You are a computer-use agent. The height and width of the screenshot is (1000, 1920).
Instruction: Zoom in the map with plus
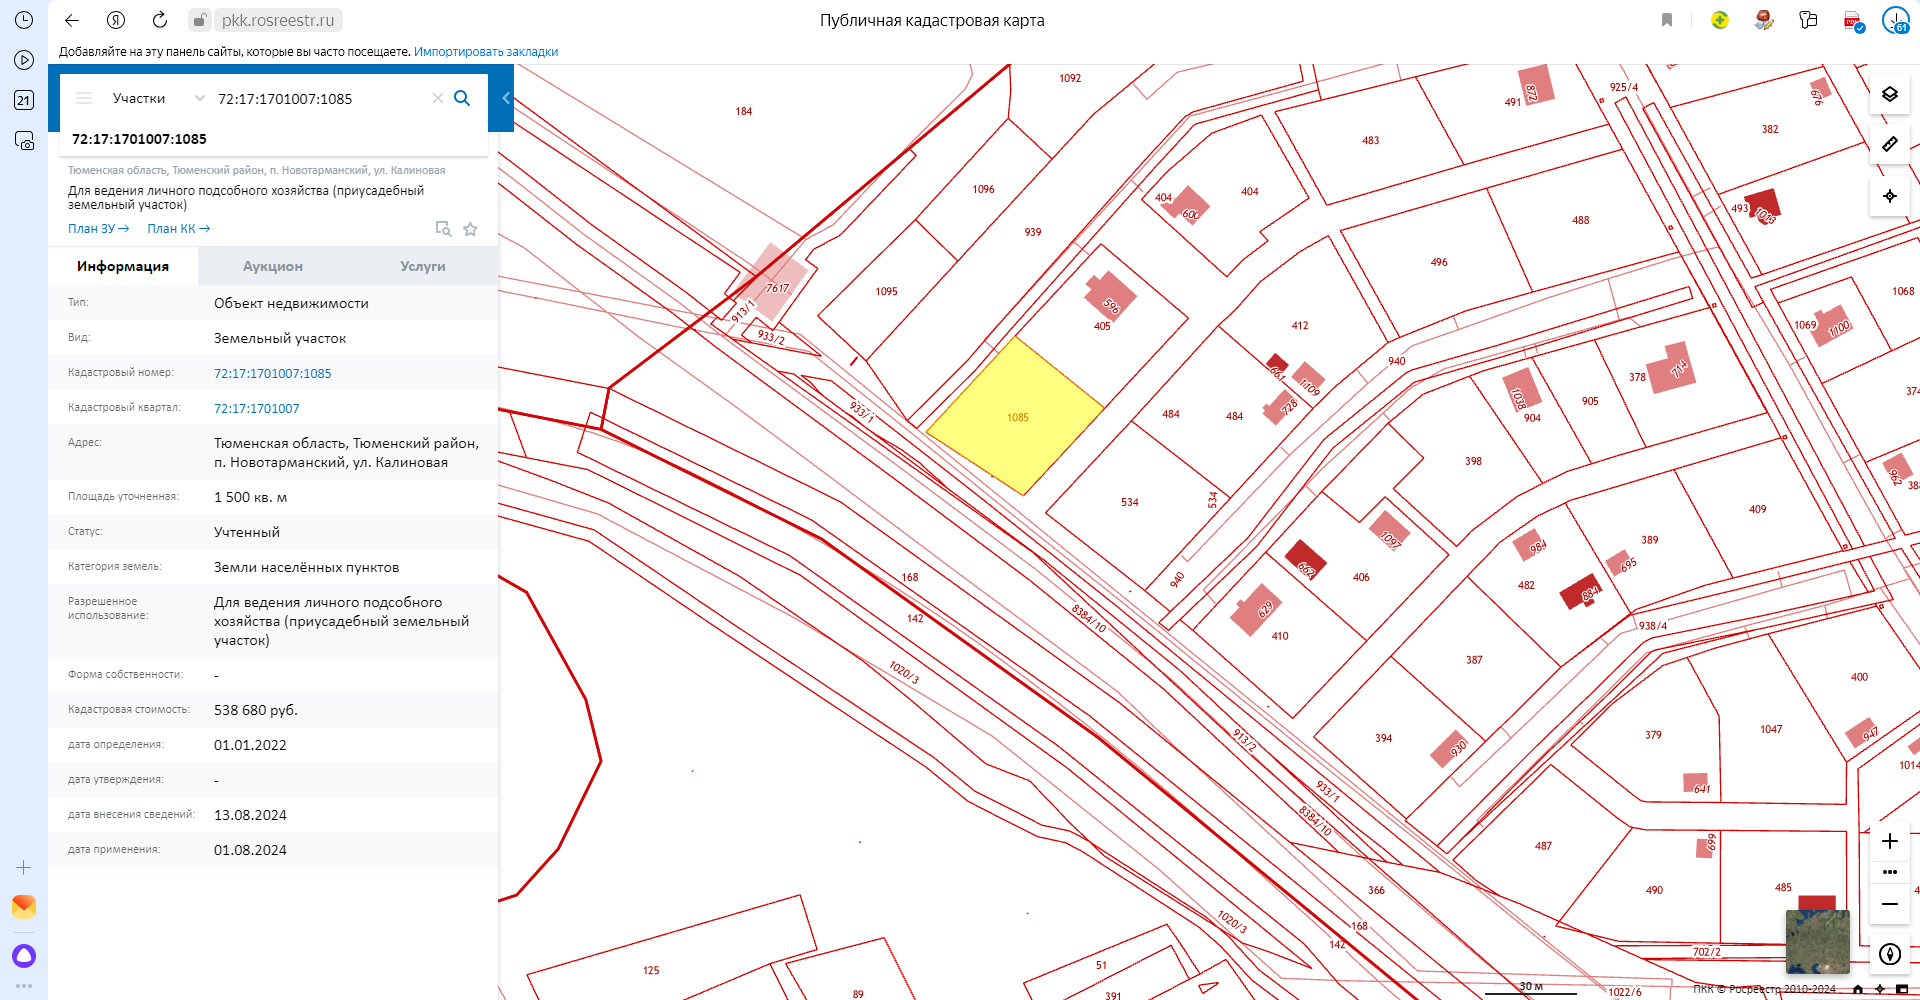(1889, 841)
